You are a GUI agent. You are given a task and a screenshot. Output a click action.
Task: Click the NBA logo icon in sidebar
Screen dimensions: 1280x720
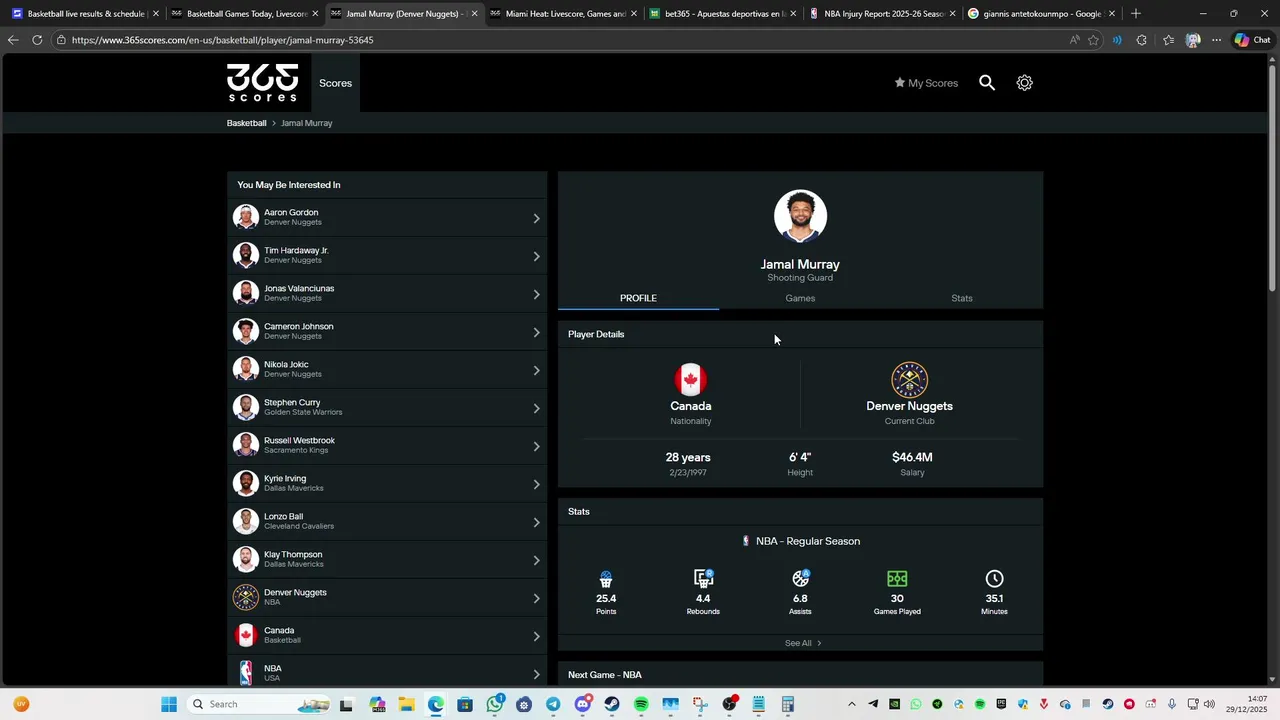(x=245, y=673)
